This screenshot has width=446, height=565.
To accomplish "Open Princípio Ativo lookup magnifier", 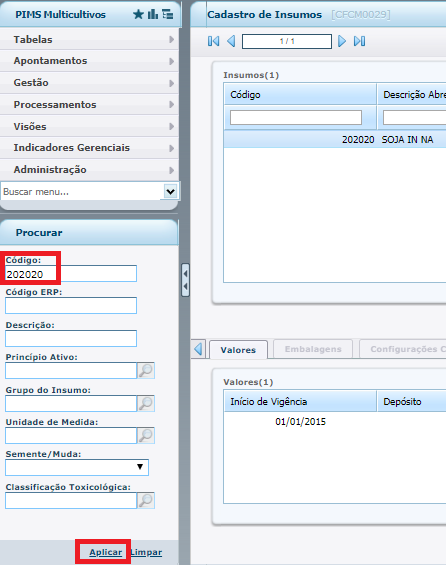I will click(x=146, y=370).
